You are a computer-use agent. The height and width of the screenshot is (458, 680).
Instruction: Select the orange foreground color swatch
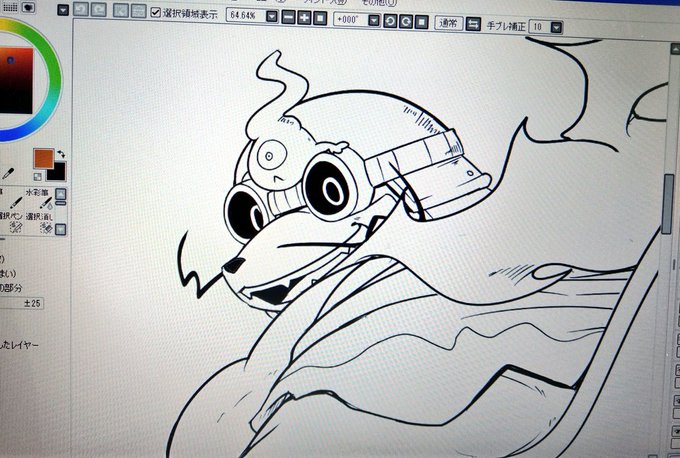coord(43,159)
